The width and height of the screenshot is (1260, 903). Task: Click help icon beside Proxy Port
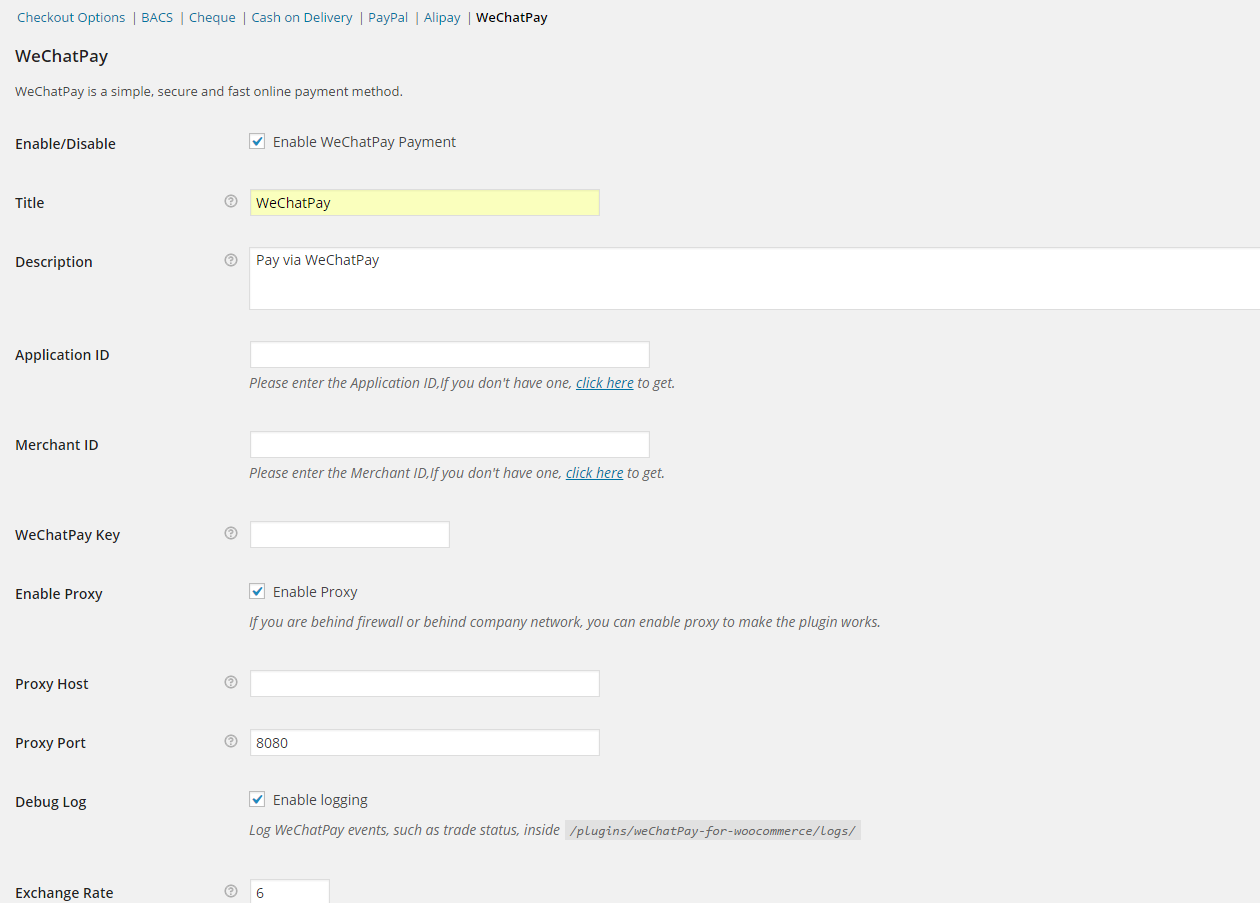tap(231, 741)
